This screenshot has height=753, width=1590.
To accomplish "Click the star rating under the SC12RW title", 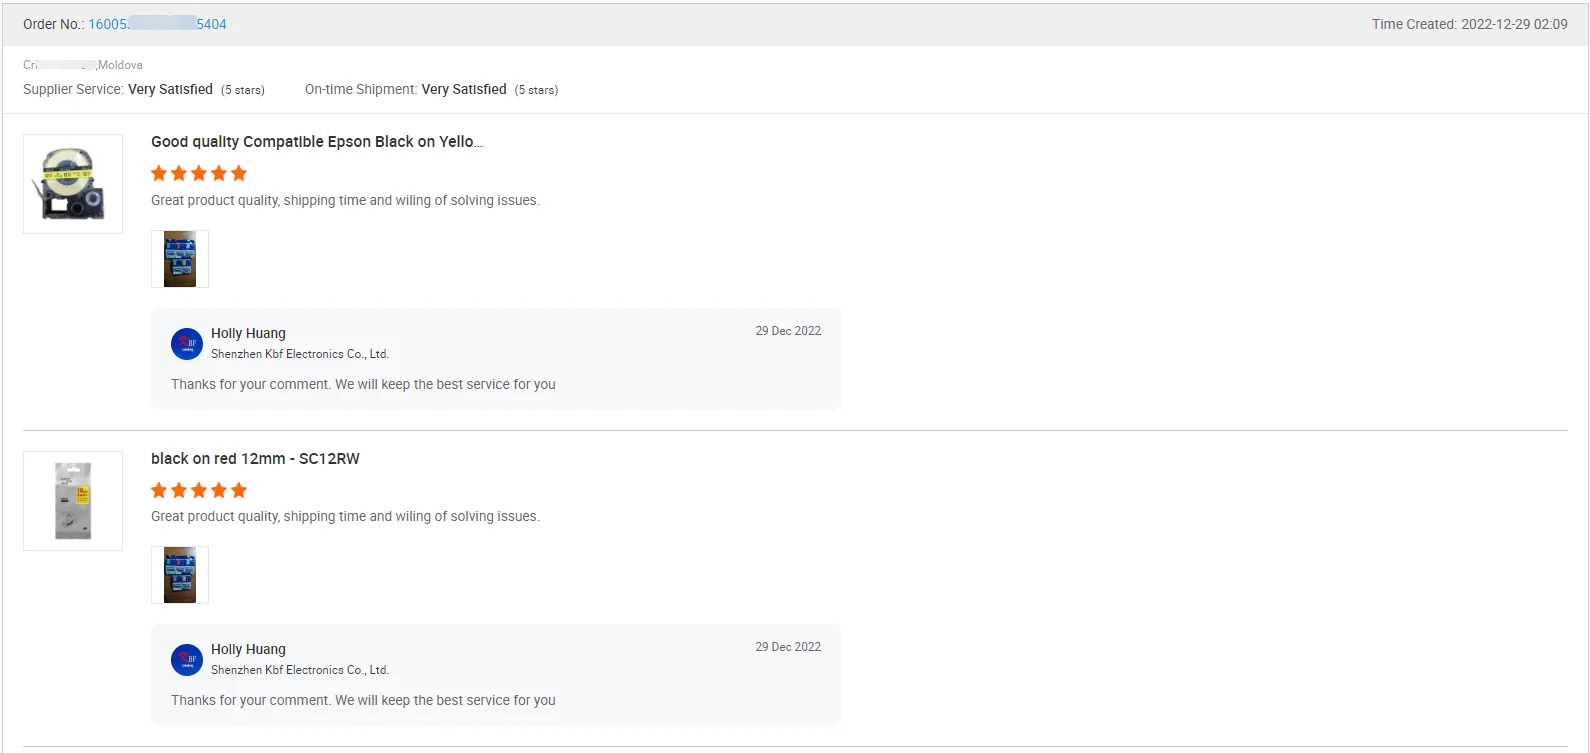I will (x=199, y=490).
